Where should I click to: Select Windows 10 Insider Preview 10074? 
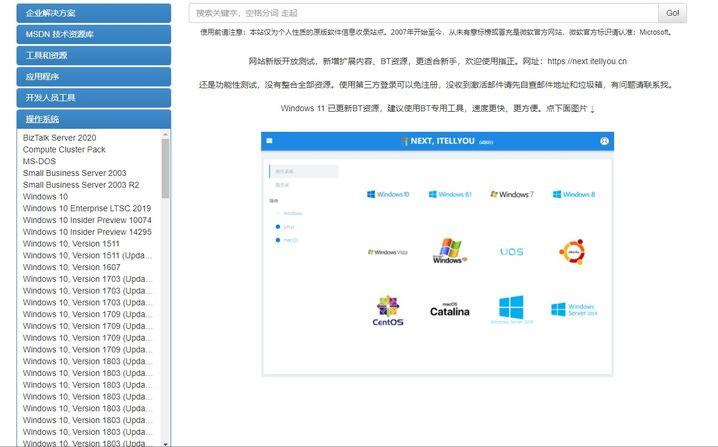click(x=87, y=220)
